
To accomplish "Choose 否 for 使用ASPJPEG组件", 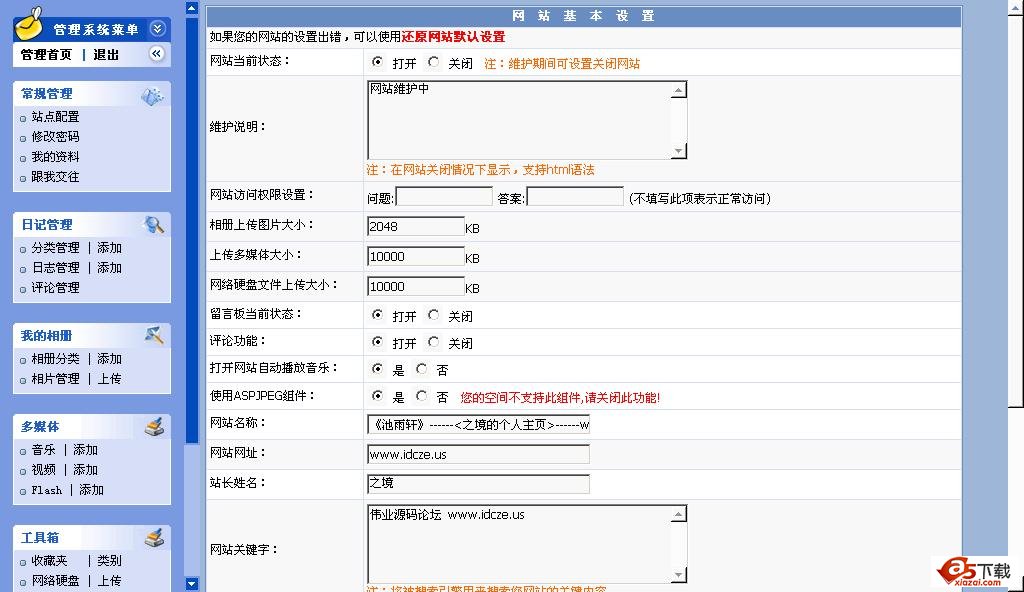I will click(422, 396).
